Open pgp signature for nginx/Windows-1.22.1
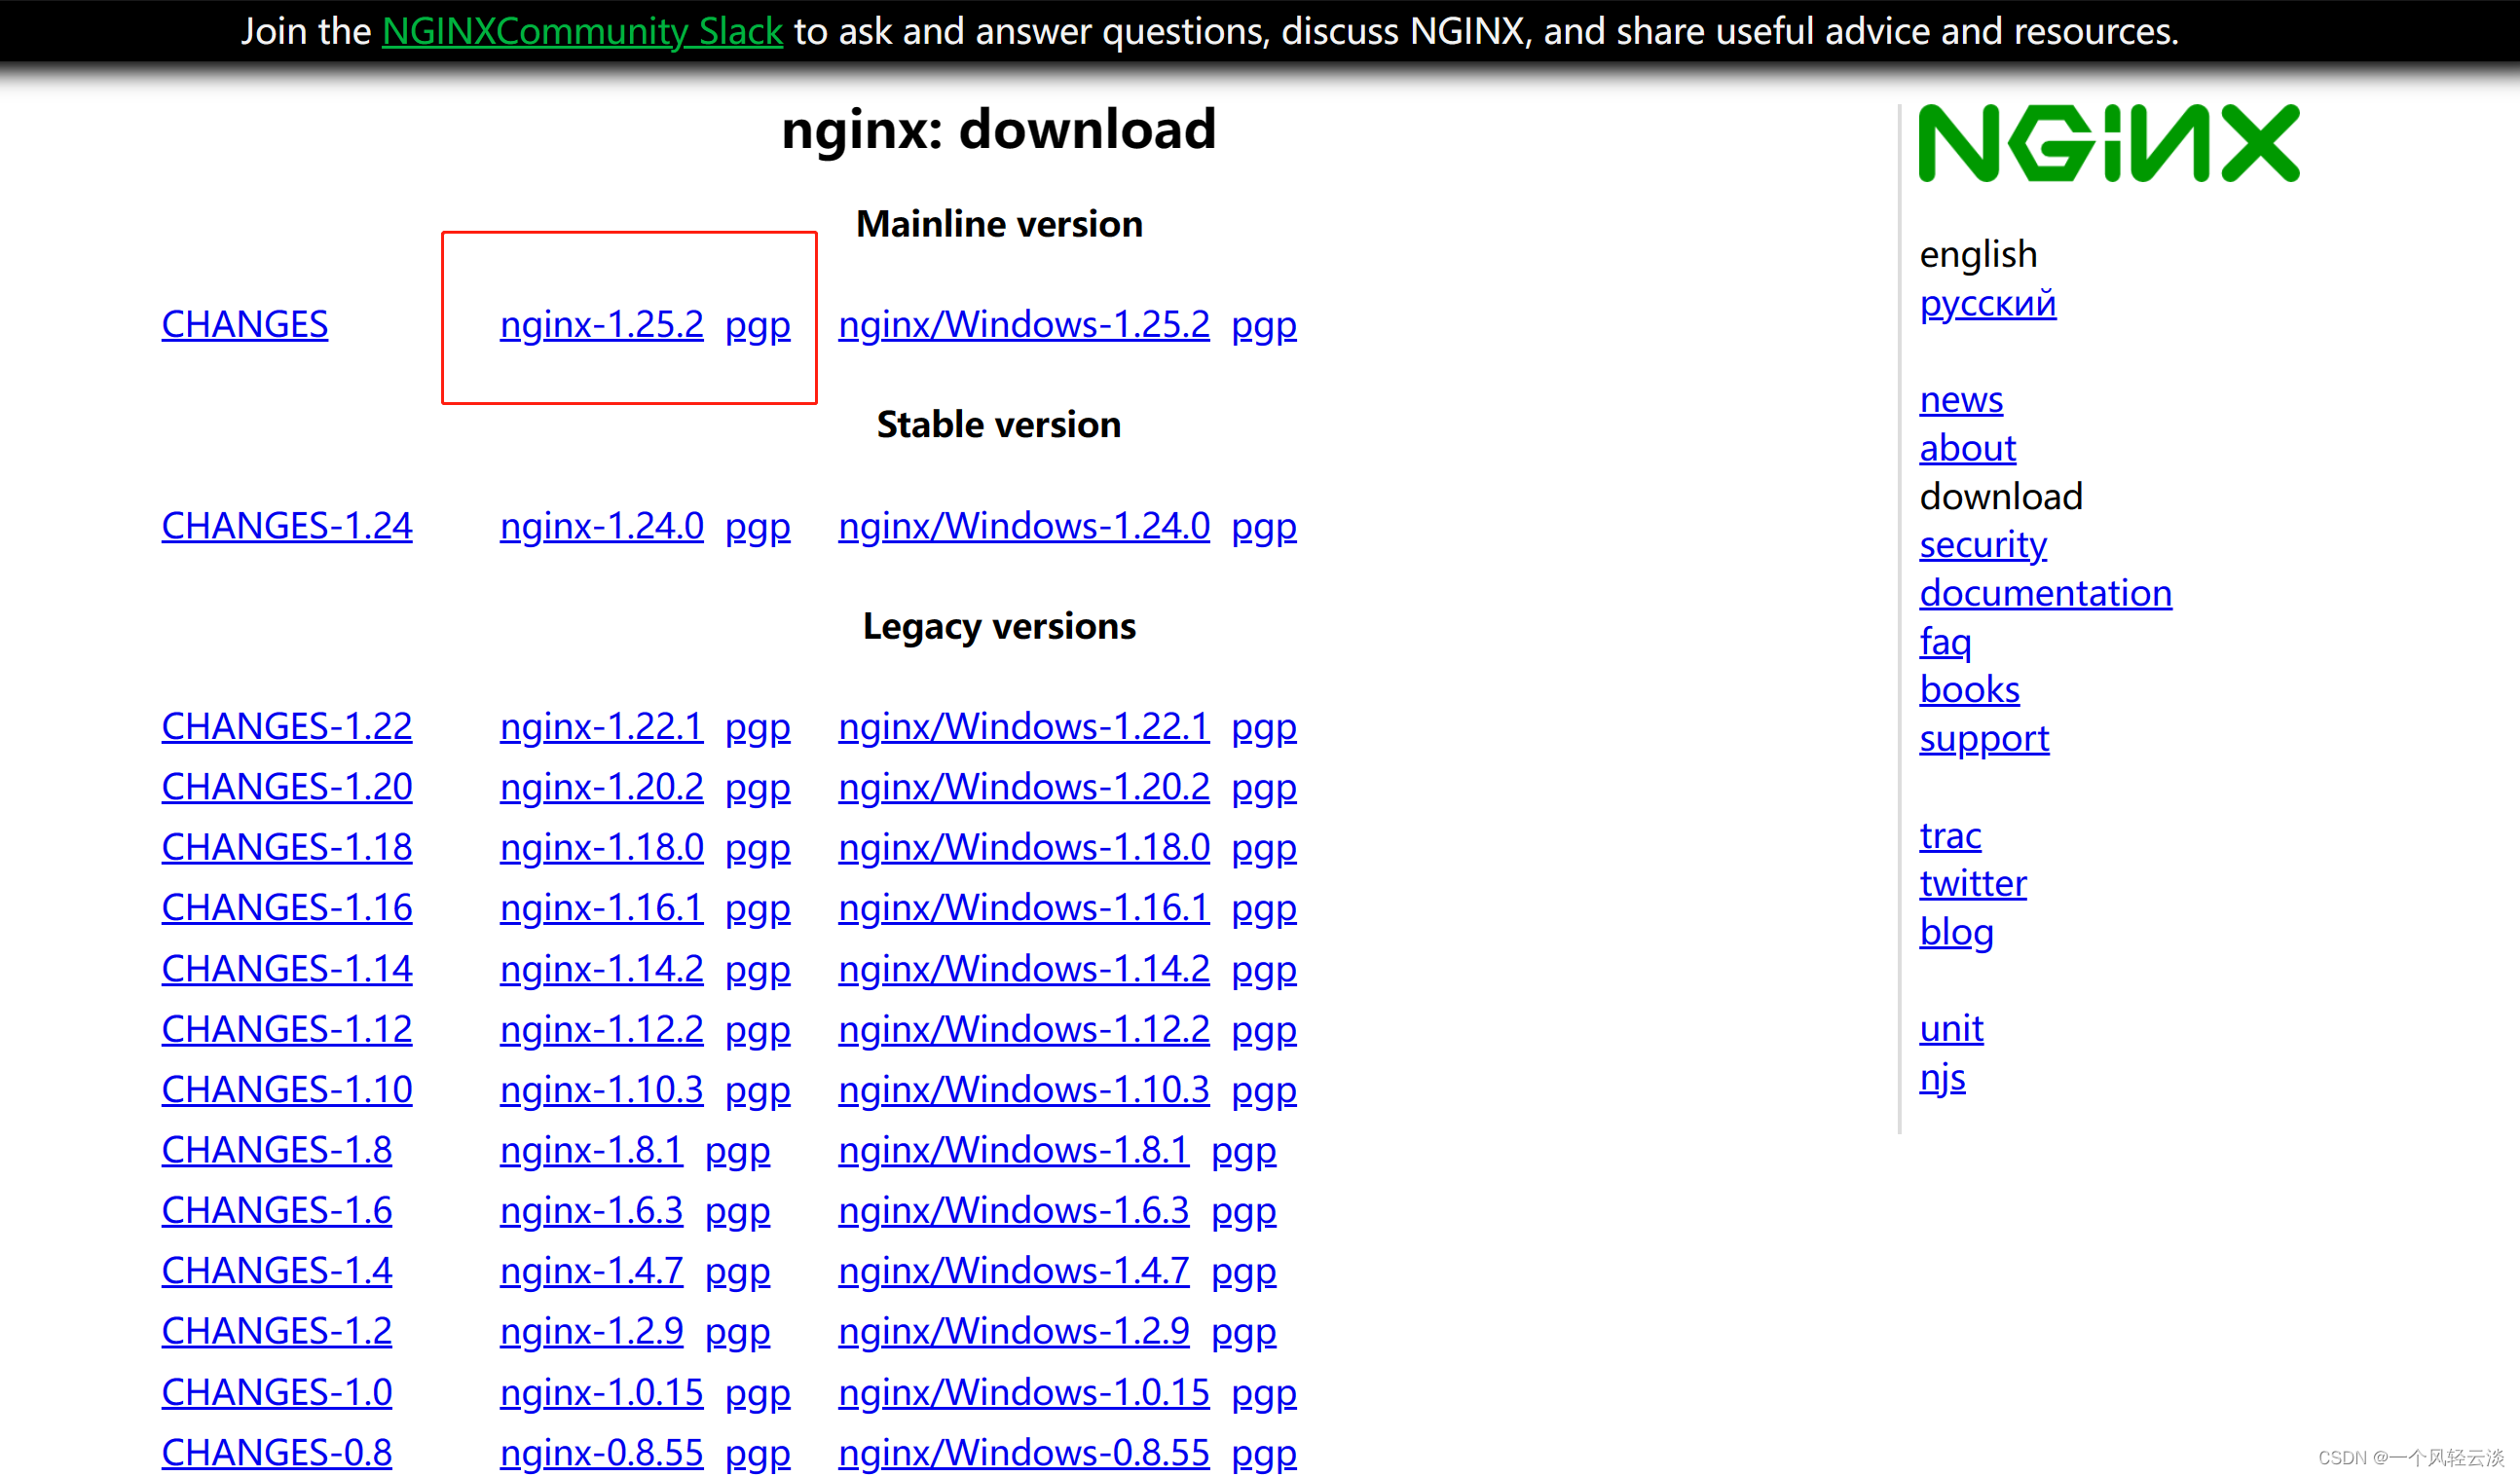This screenshot has height=1476, width=2520. (x=1263, y=727)
